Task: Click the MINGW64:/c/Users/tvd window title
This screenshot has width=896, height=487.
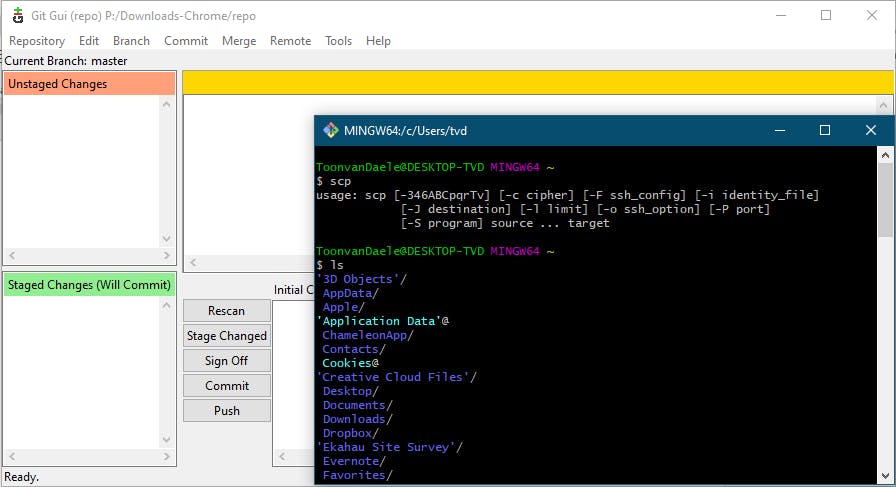Action: pyautogui.click(x=405, y=130)
